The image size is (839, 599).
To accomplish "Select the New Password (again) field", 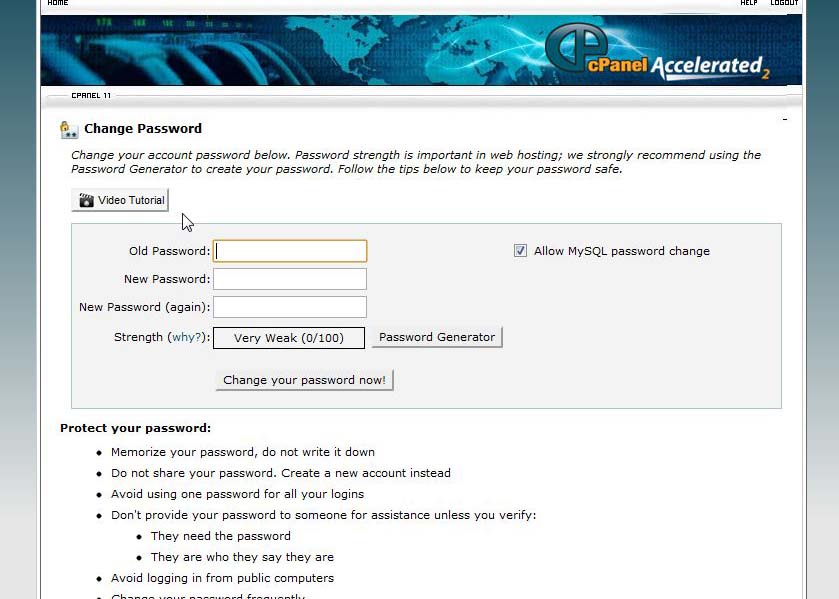I will coord(290,307).
